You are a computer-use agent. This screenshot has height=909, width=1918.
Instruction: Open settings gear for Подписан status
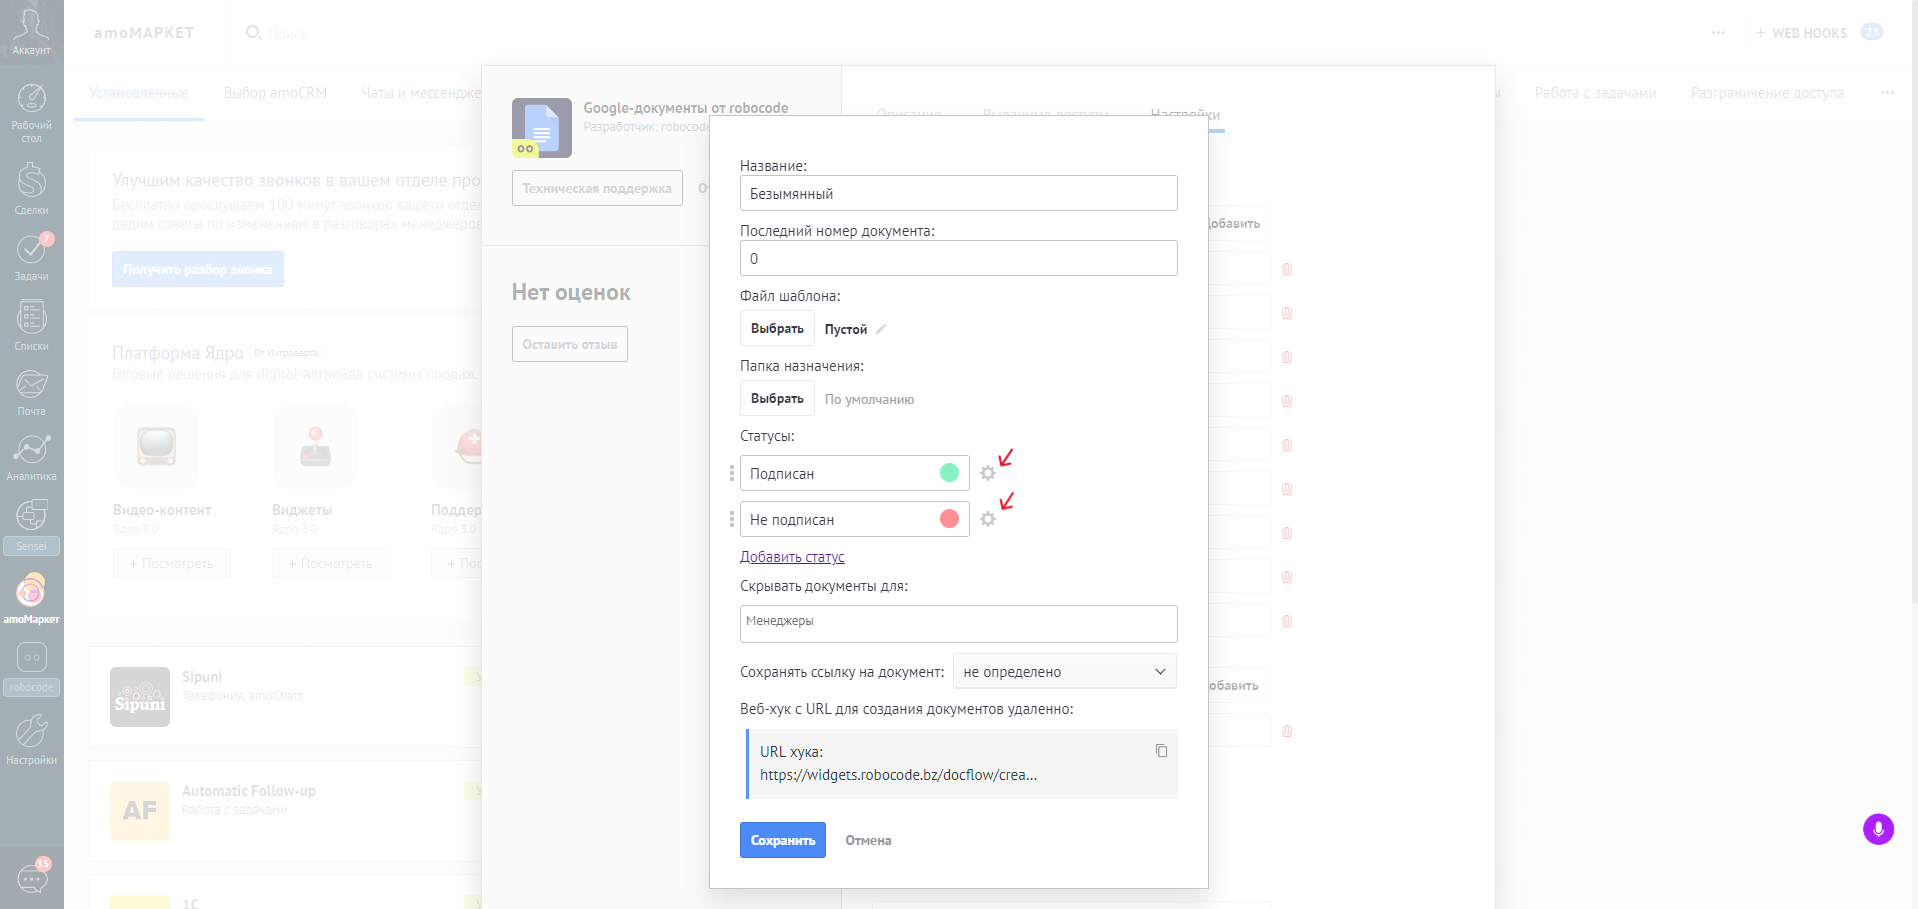(988, 473)
